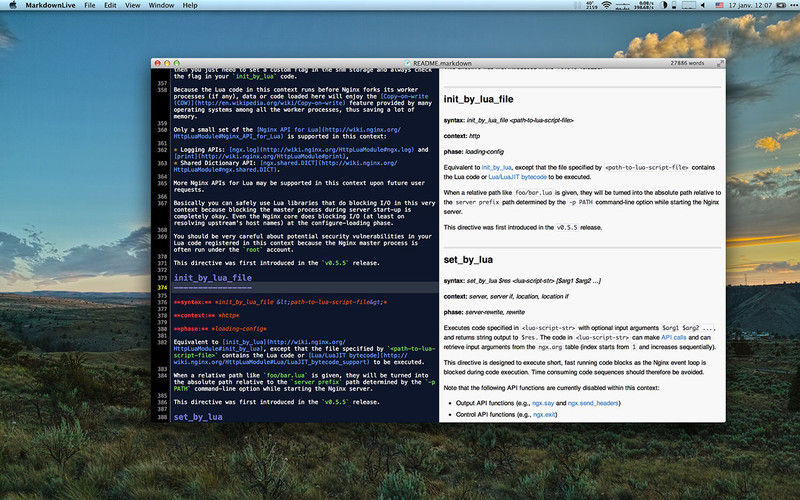Click the Copy-on-write link text in editor

pyautogui.click(x=405, y=96)
